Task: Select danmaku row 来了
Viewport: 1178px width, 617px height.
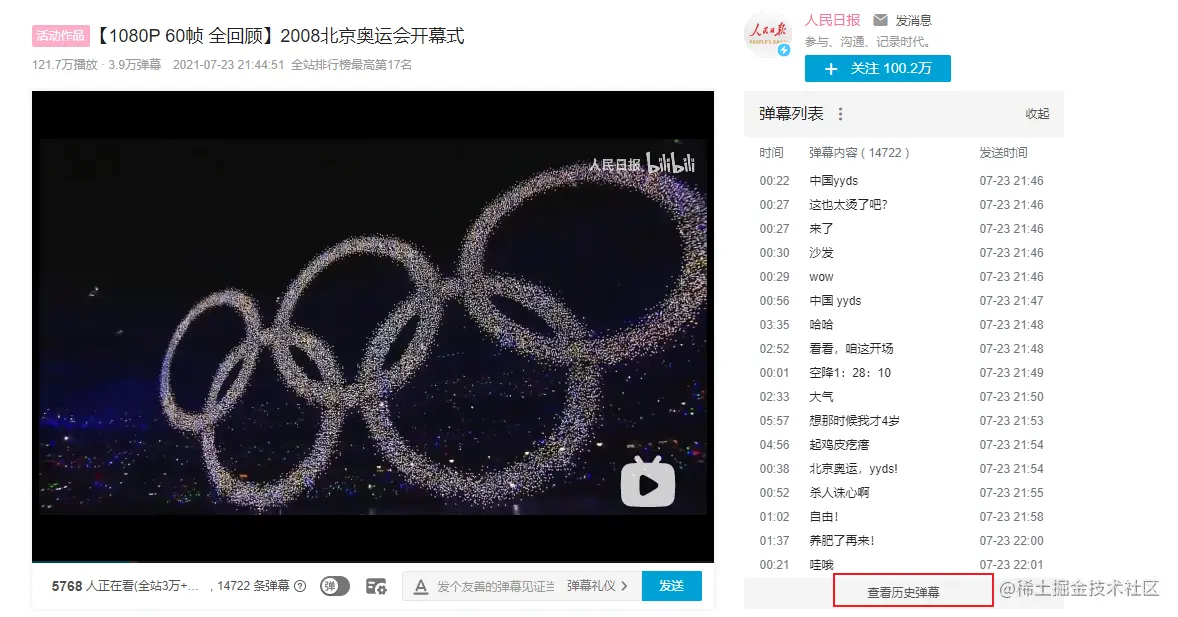Action: coord(904,228)
